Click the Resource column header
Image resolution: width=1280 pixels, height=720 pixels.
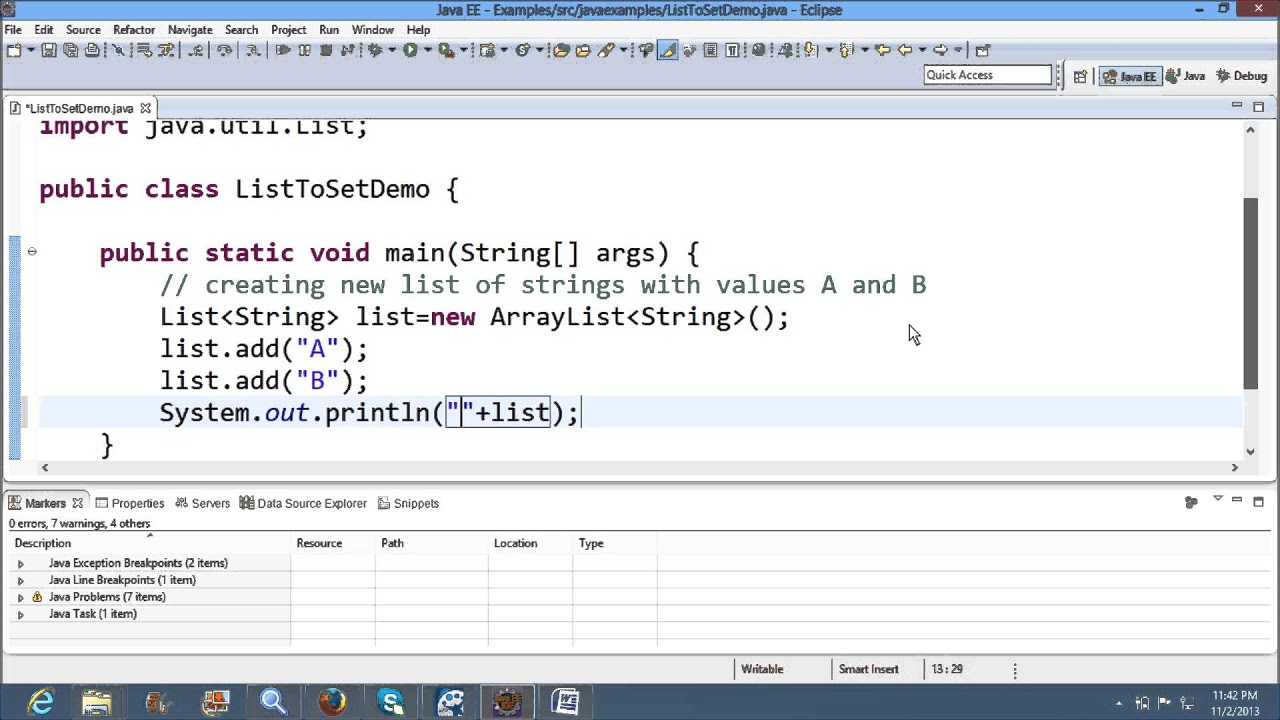point(333,543)
